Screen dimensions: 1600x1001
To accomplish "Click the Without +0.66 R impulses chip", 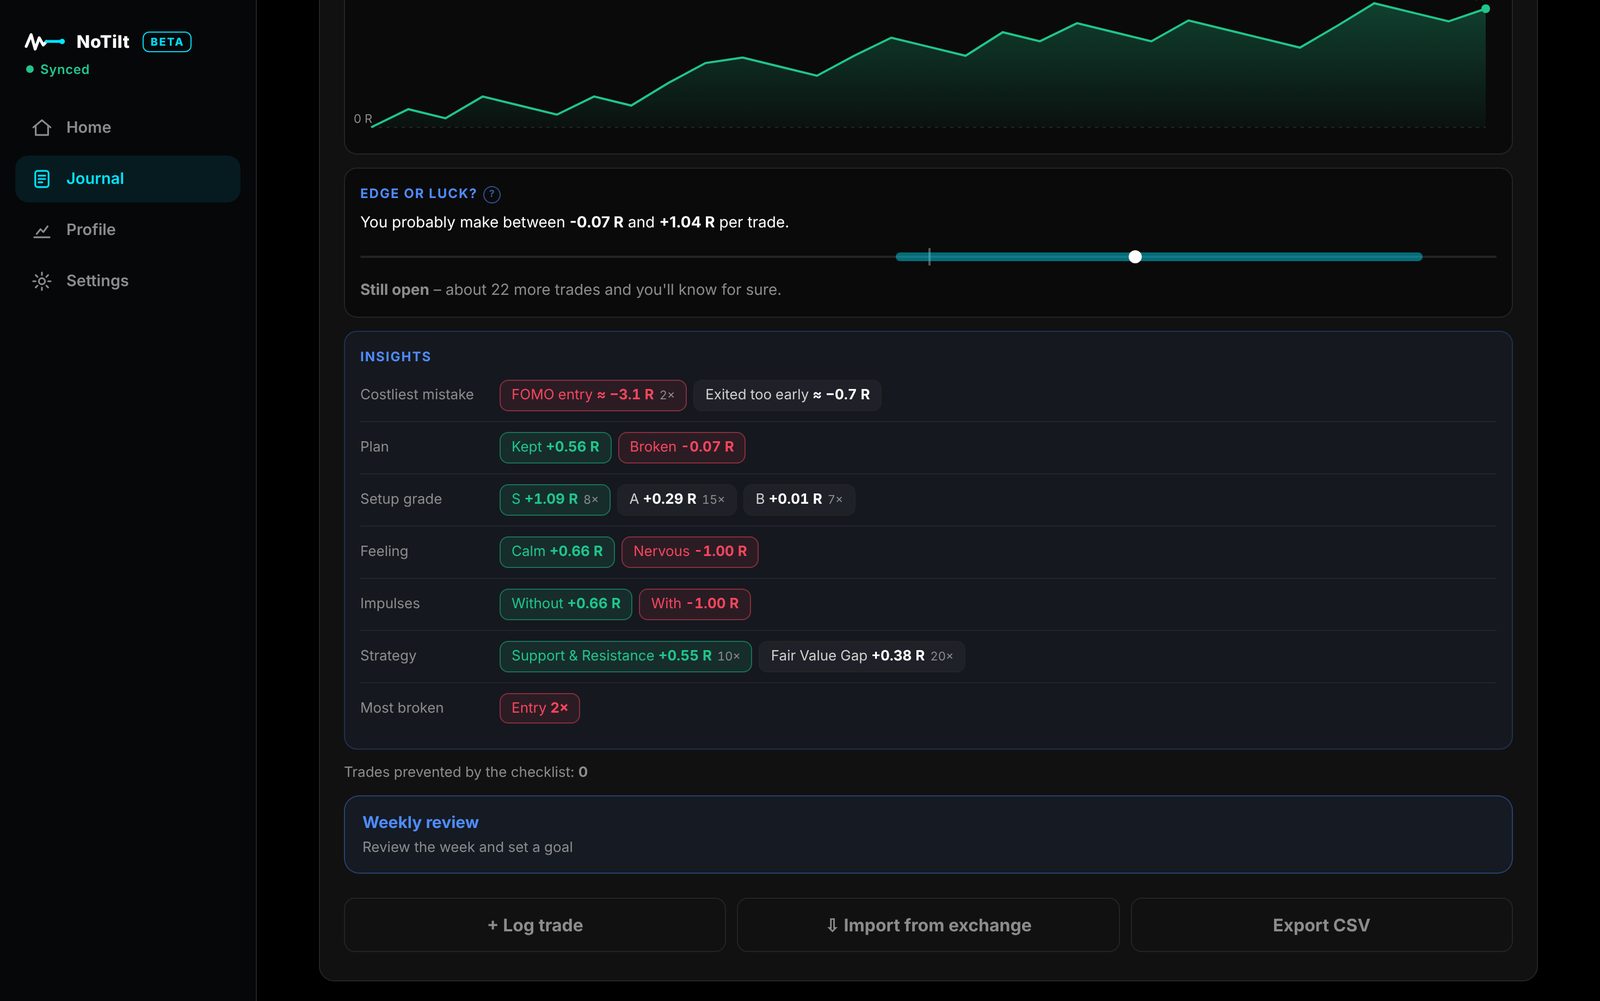I will [566, 603].
